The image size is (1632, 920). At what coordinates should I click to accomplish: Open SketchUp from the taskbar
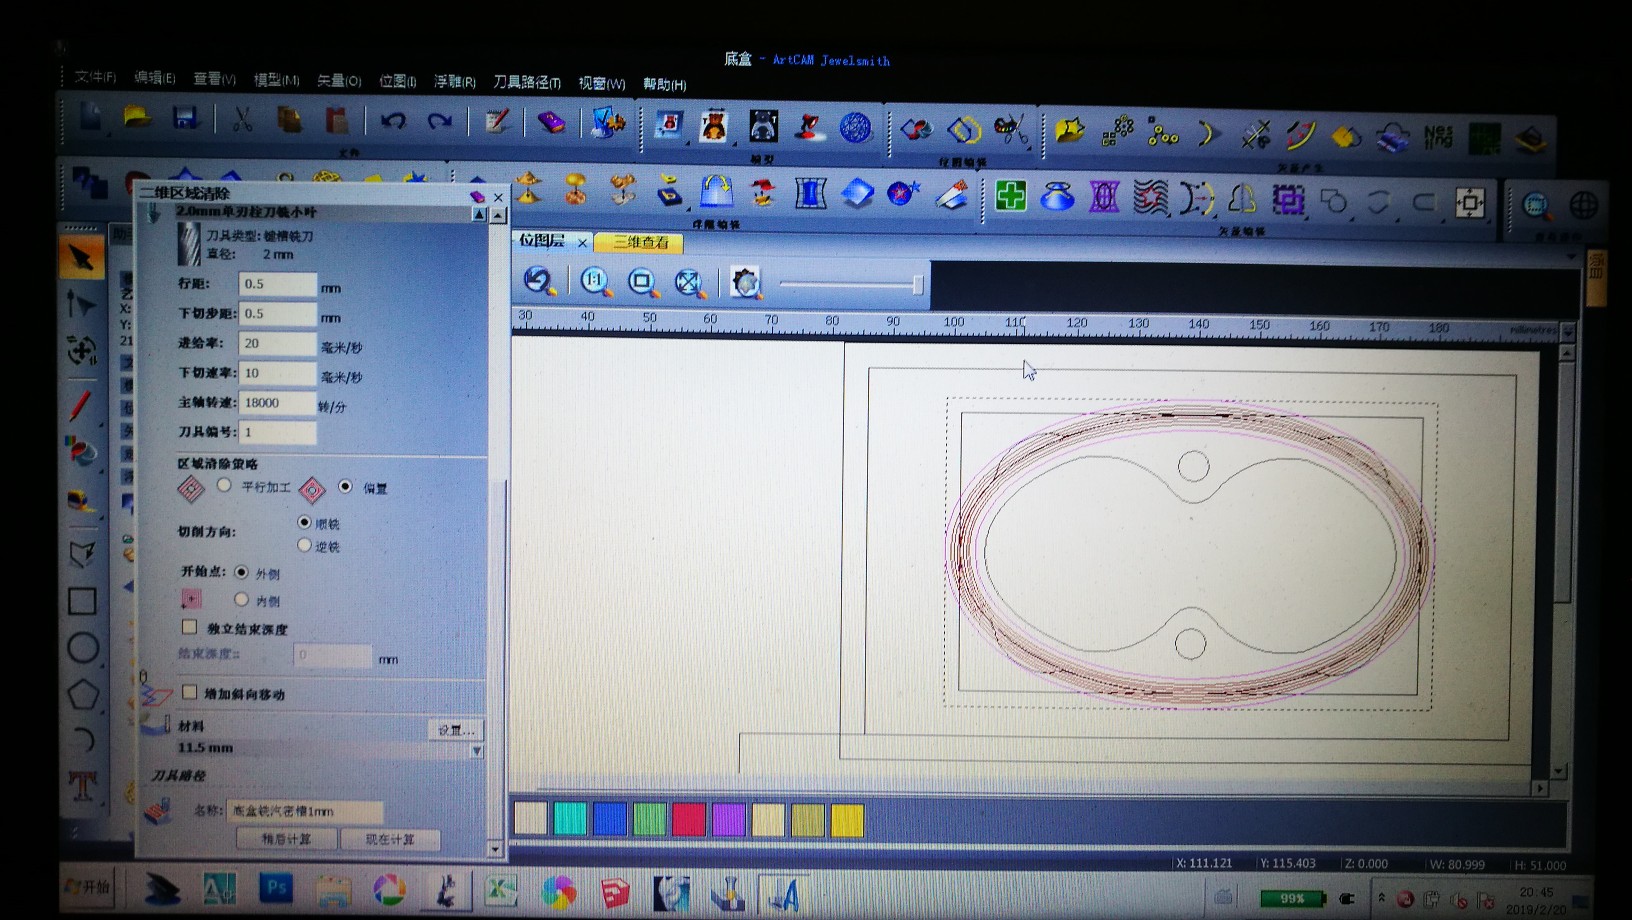tap(614, 891)
